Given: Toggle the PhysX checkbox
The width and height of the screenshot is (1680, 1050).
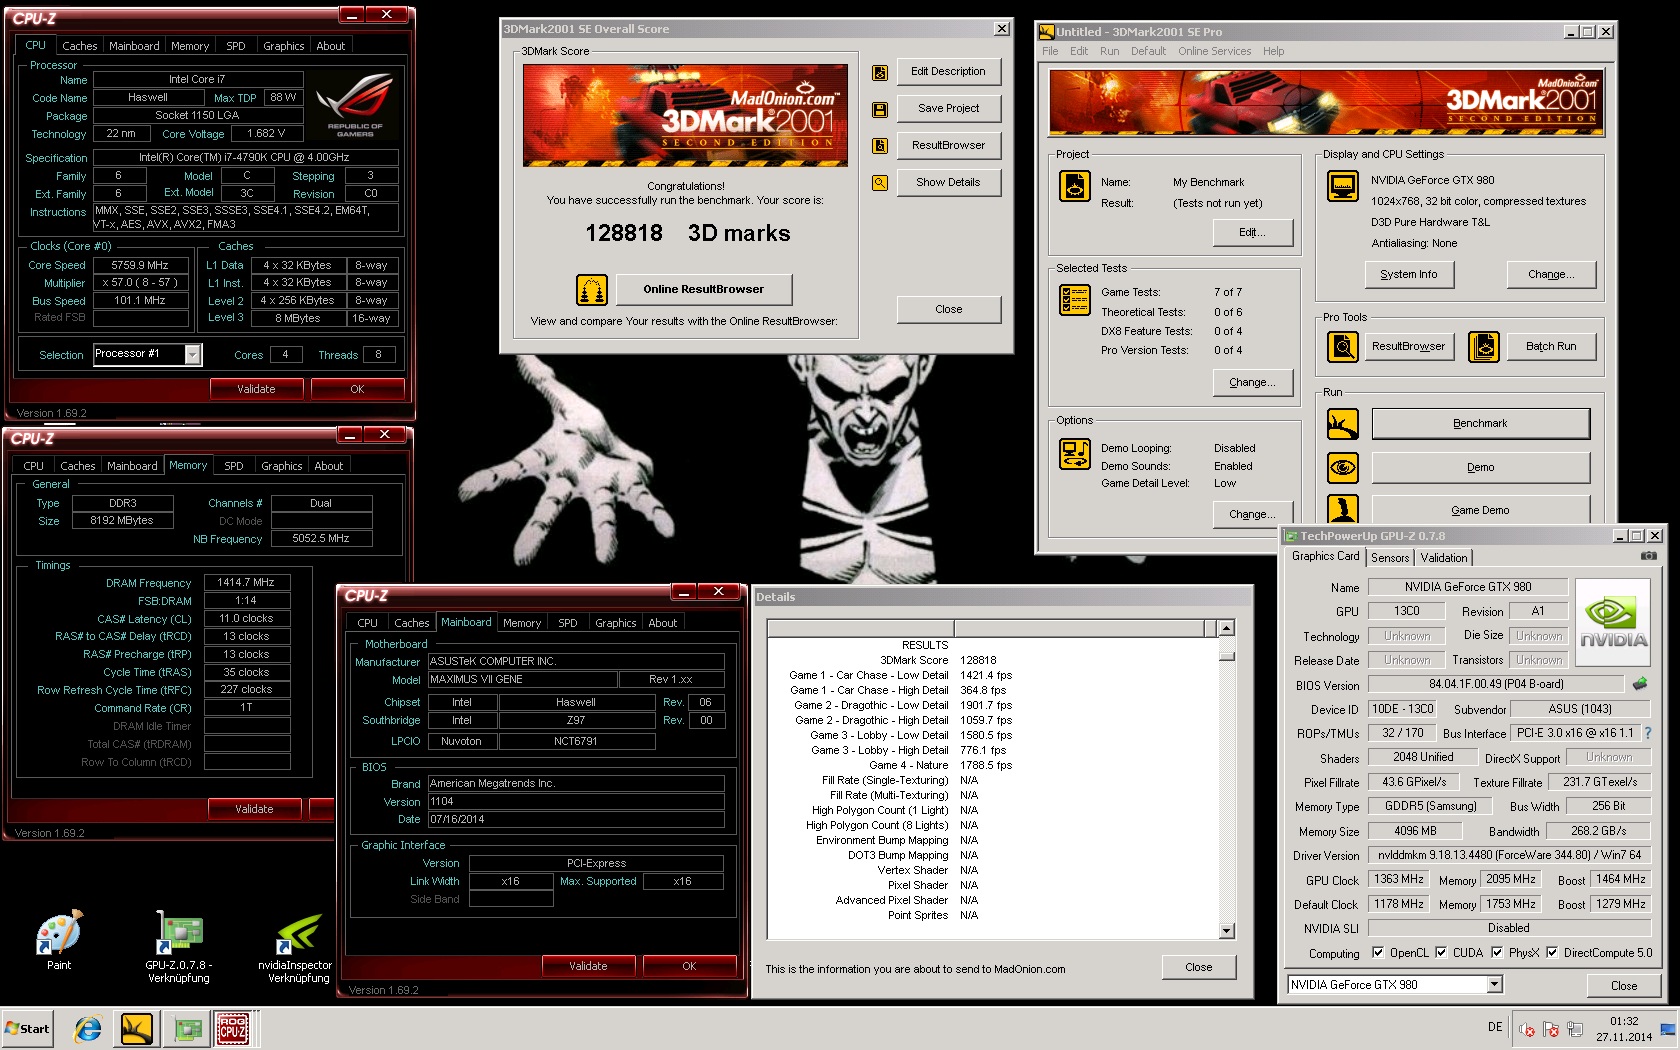Looking at the screenshot, I should pos(1496,953).
